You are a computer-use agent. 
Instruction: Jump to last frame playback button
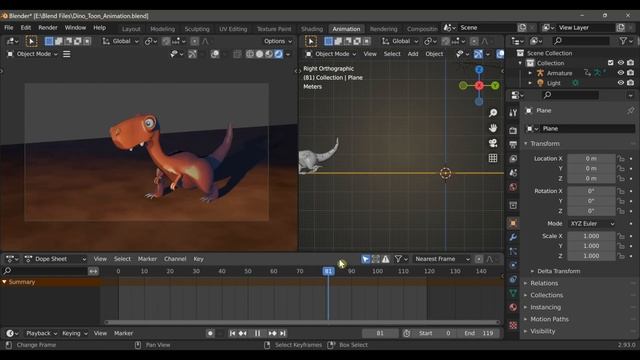(283, 333)
